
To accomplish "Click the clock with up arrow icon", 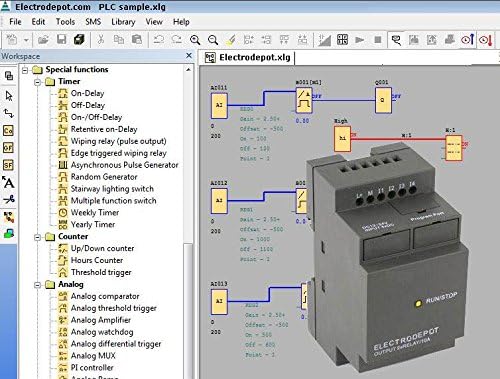I will (x=468, y=40).
